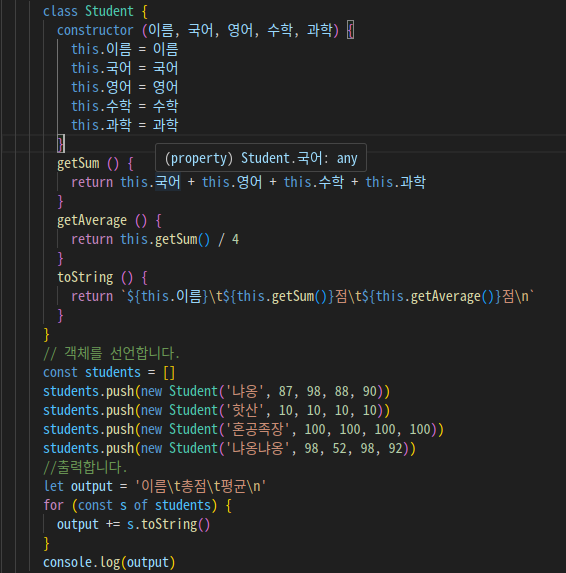Click the getAverage method definition name
Viewport: 566px width, 573px height.
point(92,220)
